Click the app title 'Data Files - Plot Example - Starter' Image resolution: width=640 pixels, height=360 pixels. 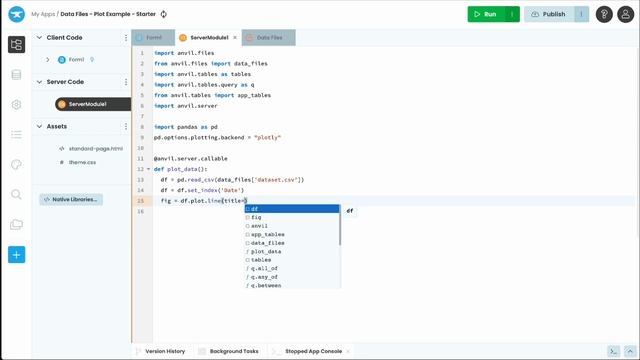[108, 14]
